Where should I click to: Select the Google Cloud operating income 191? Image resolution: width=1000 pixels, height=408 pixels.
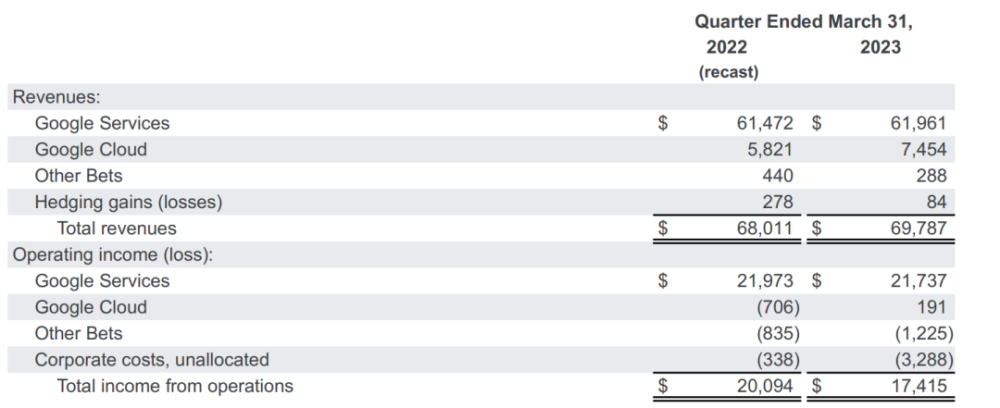pos(930,307)
